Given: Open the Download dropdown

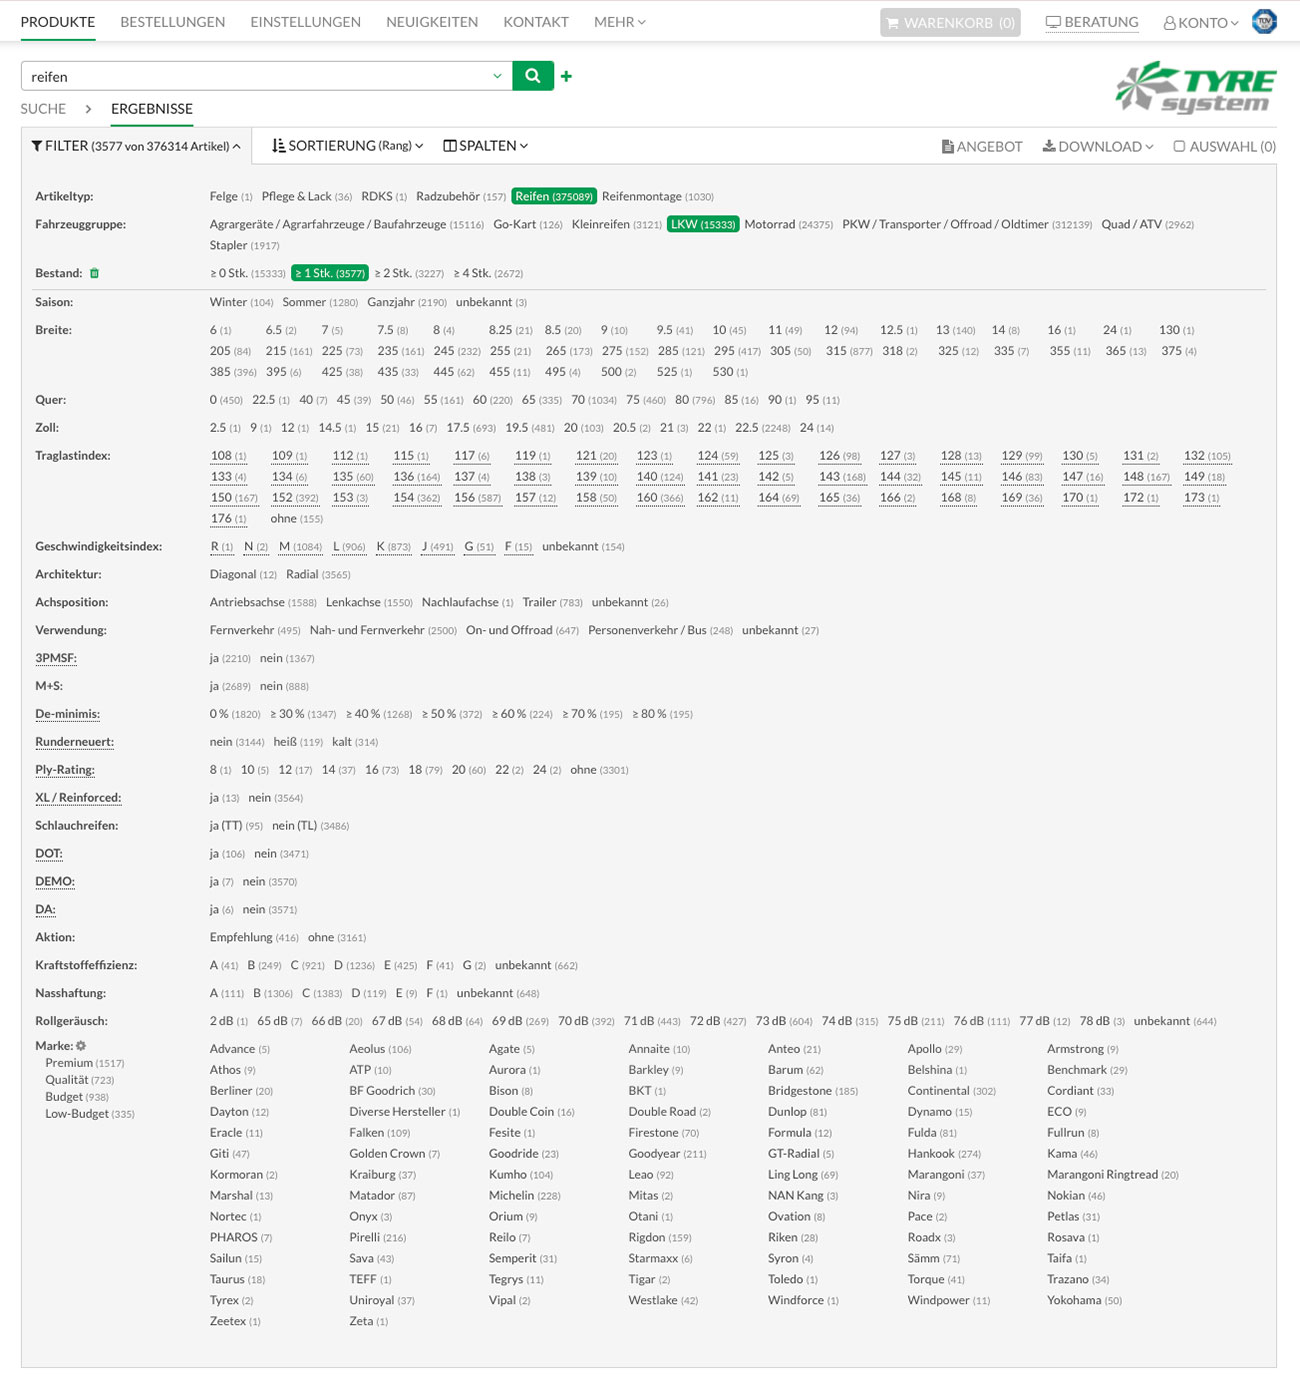Looking at the screenshot, I should pyautogui.click(x=1098, y=146).
